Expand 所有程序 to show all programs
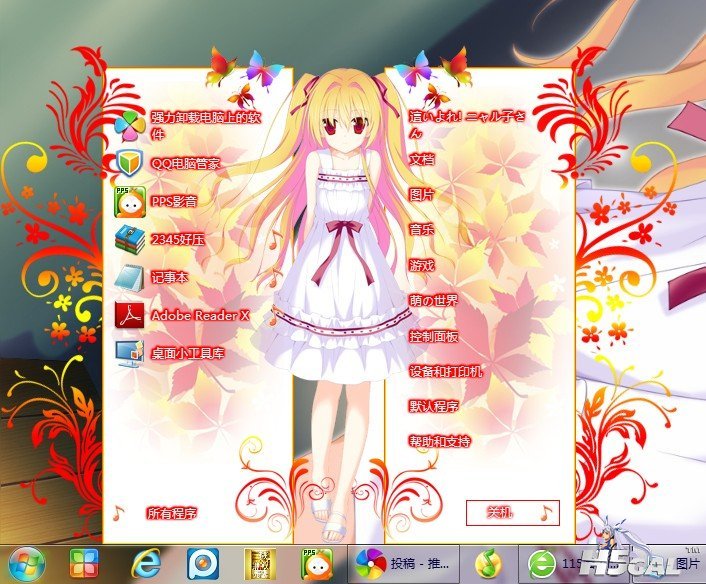The image size is (706, 584). [171, 513]
